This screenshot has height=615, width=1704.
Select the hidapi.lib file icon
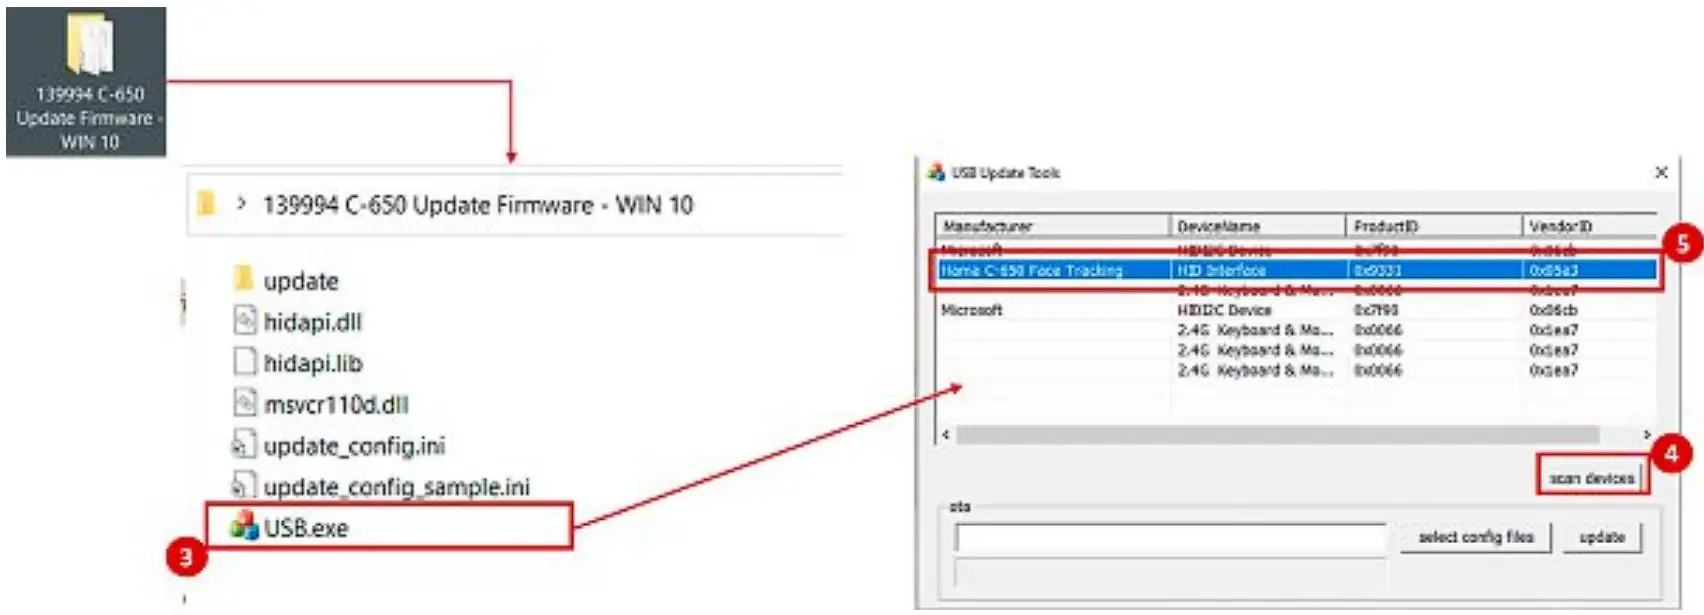tap(244, 361)
